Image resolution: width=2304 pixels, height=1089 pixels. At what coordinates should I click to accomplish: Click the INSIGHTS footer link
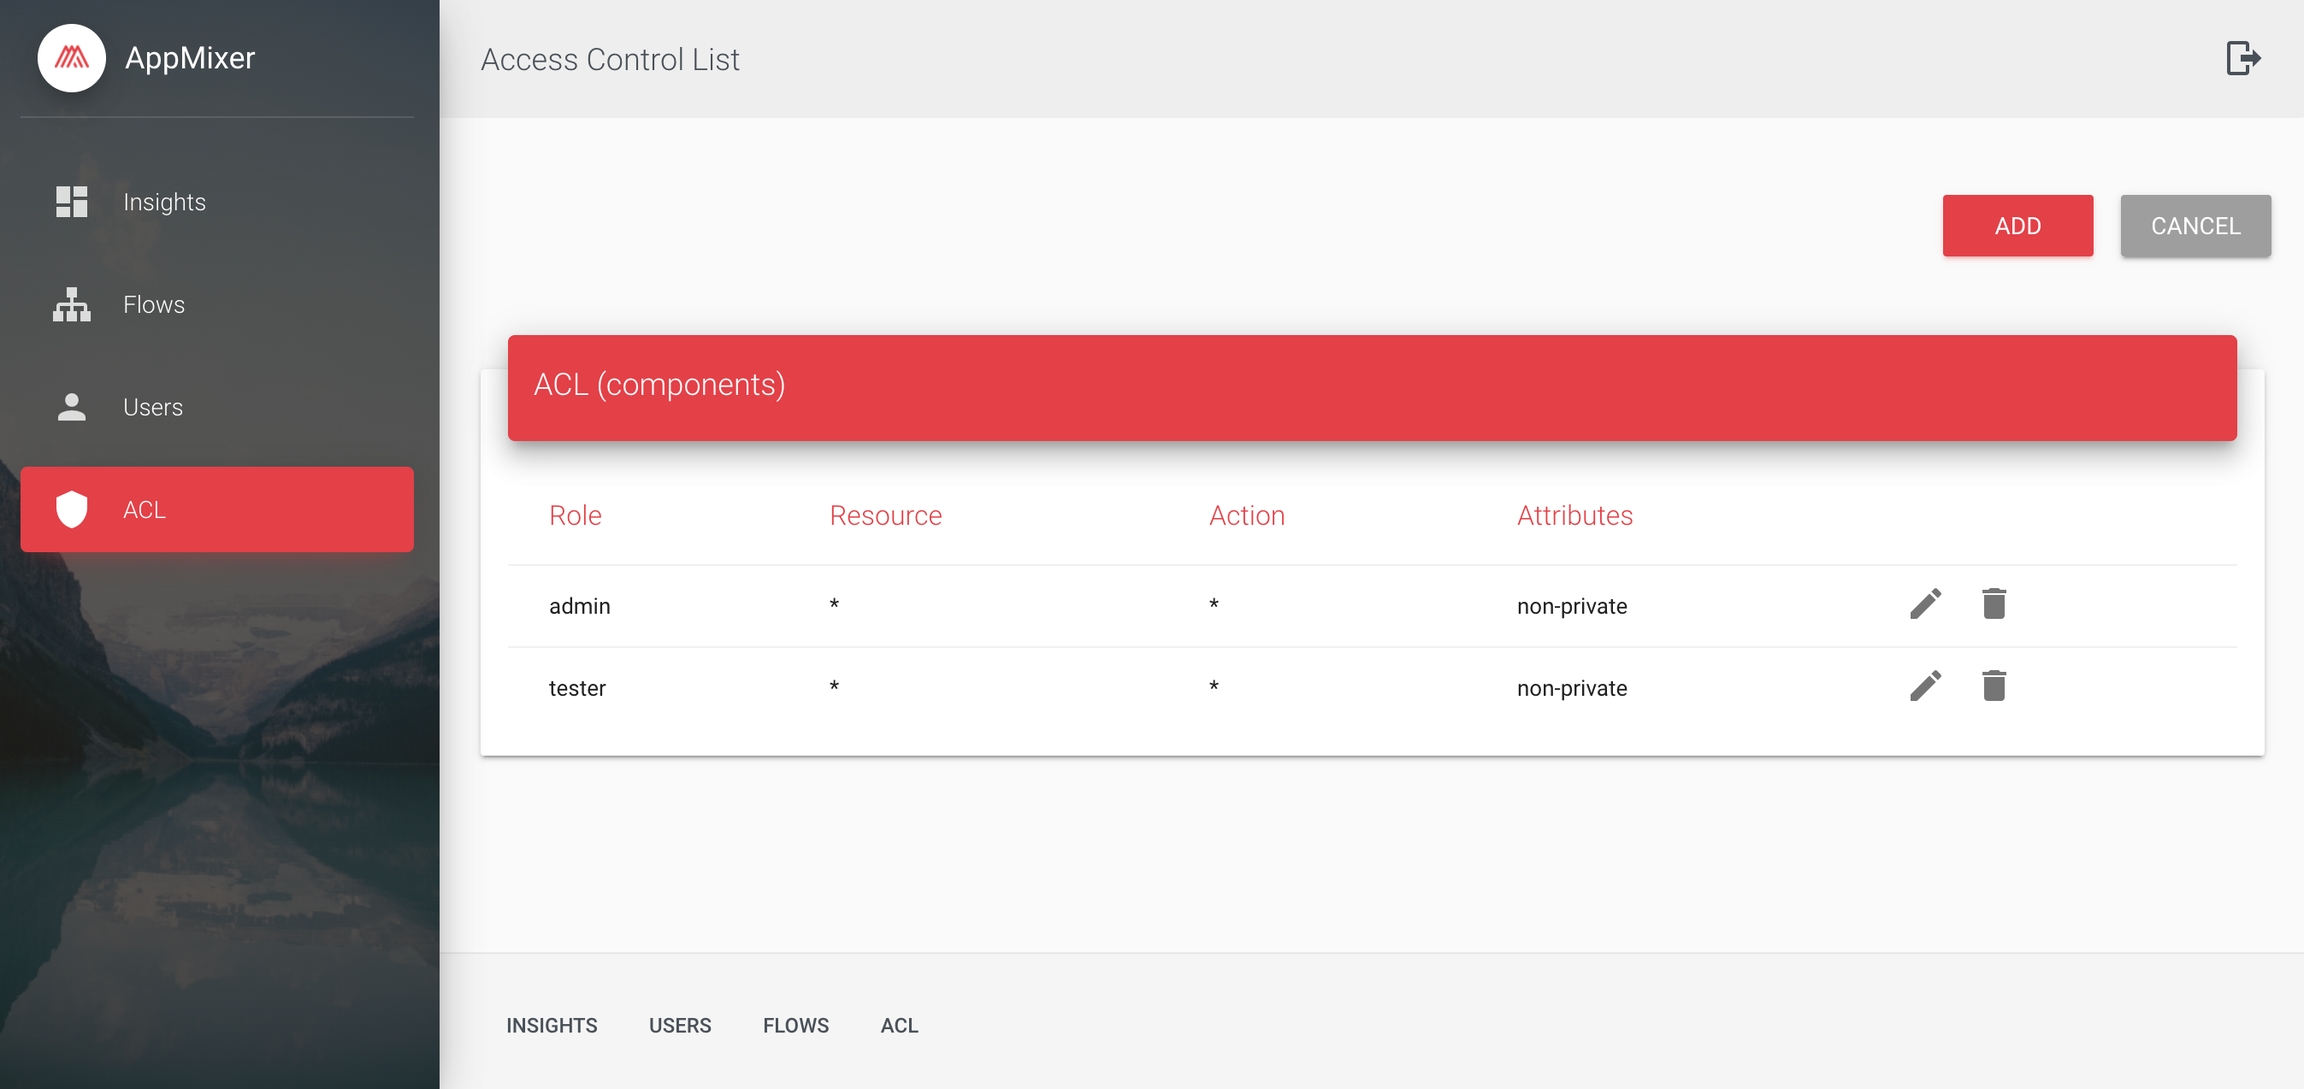tap(551, 1025)
